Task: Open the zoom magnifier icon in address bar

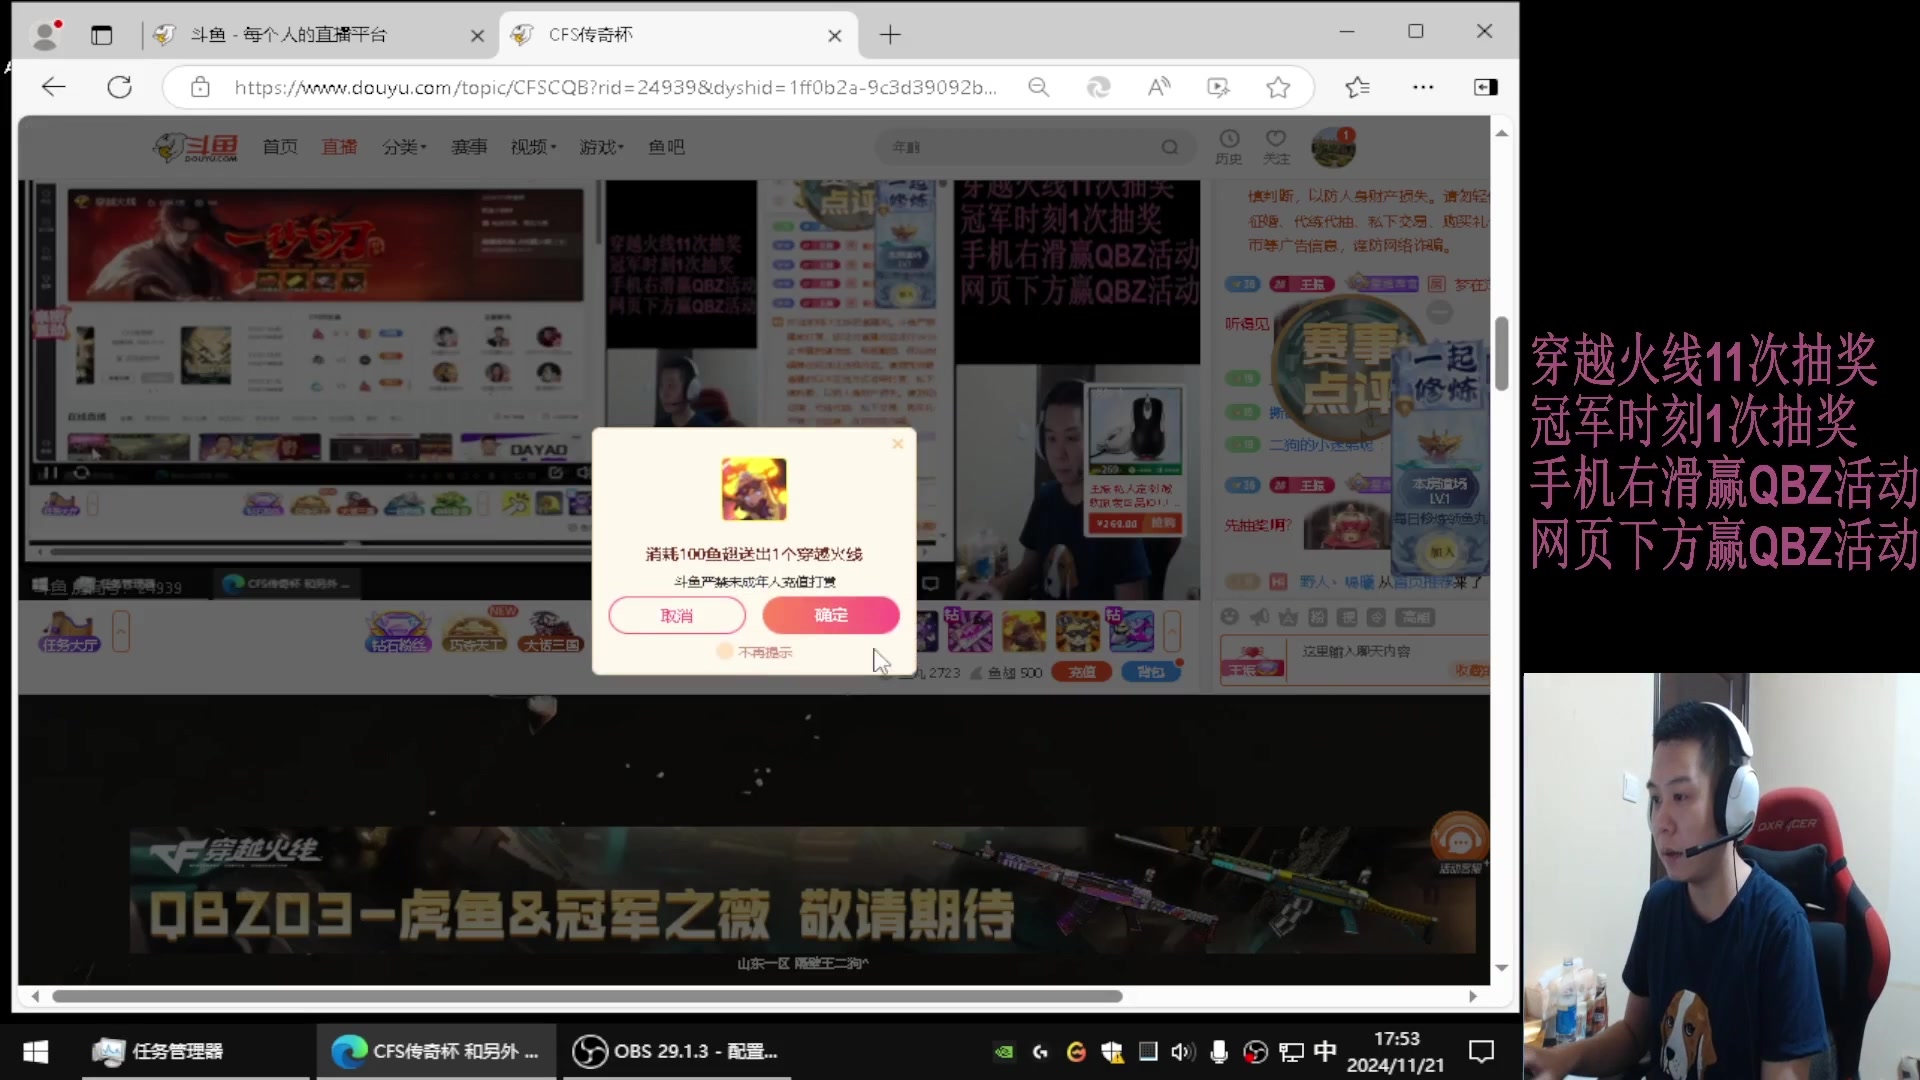Action: (1039, 87)
